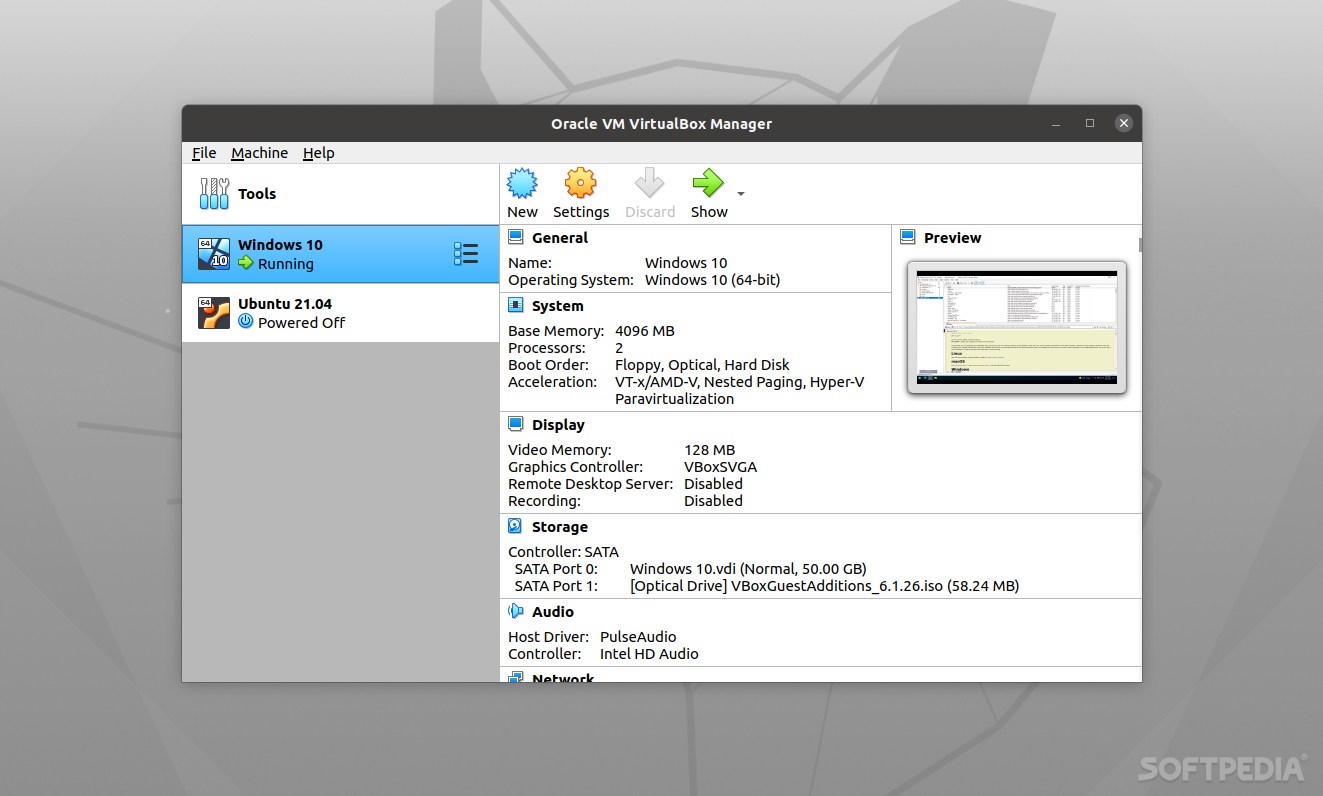Click the Storage section disk icon
The height and width of the screenshot is (796, 1323).
[x=516, y=526]
